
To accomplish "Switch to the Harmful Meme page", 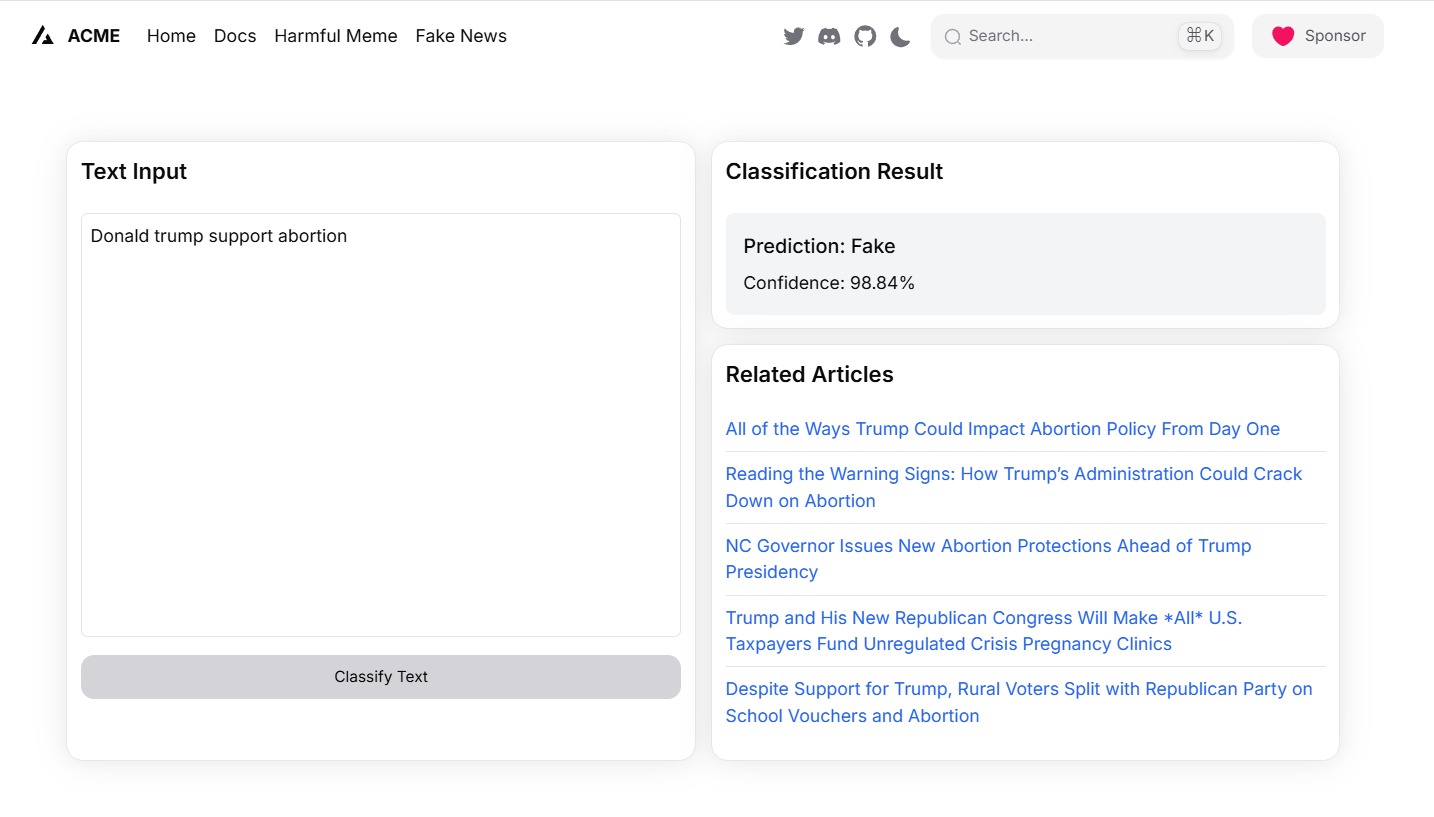I will [x=336, y=36].
